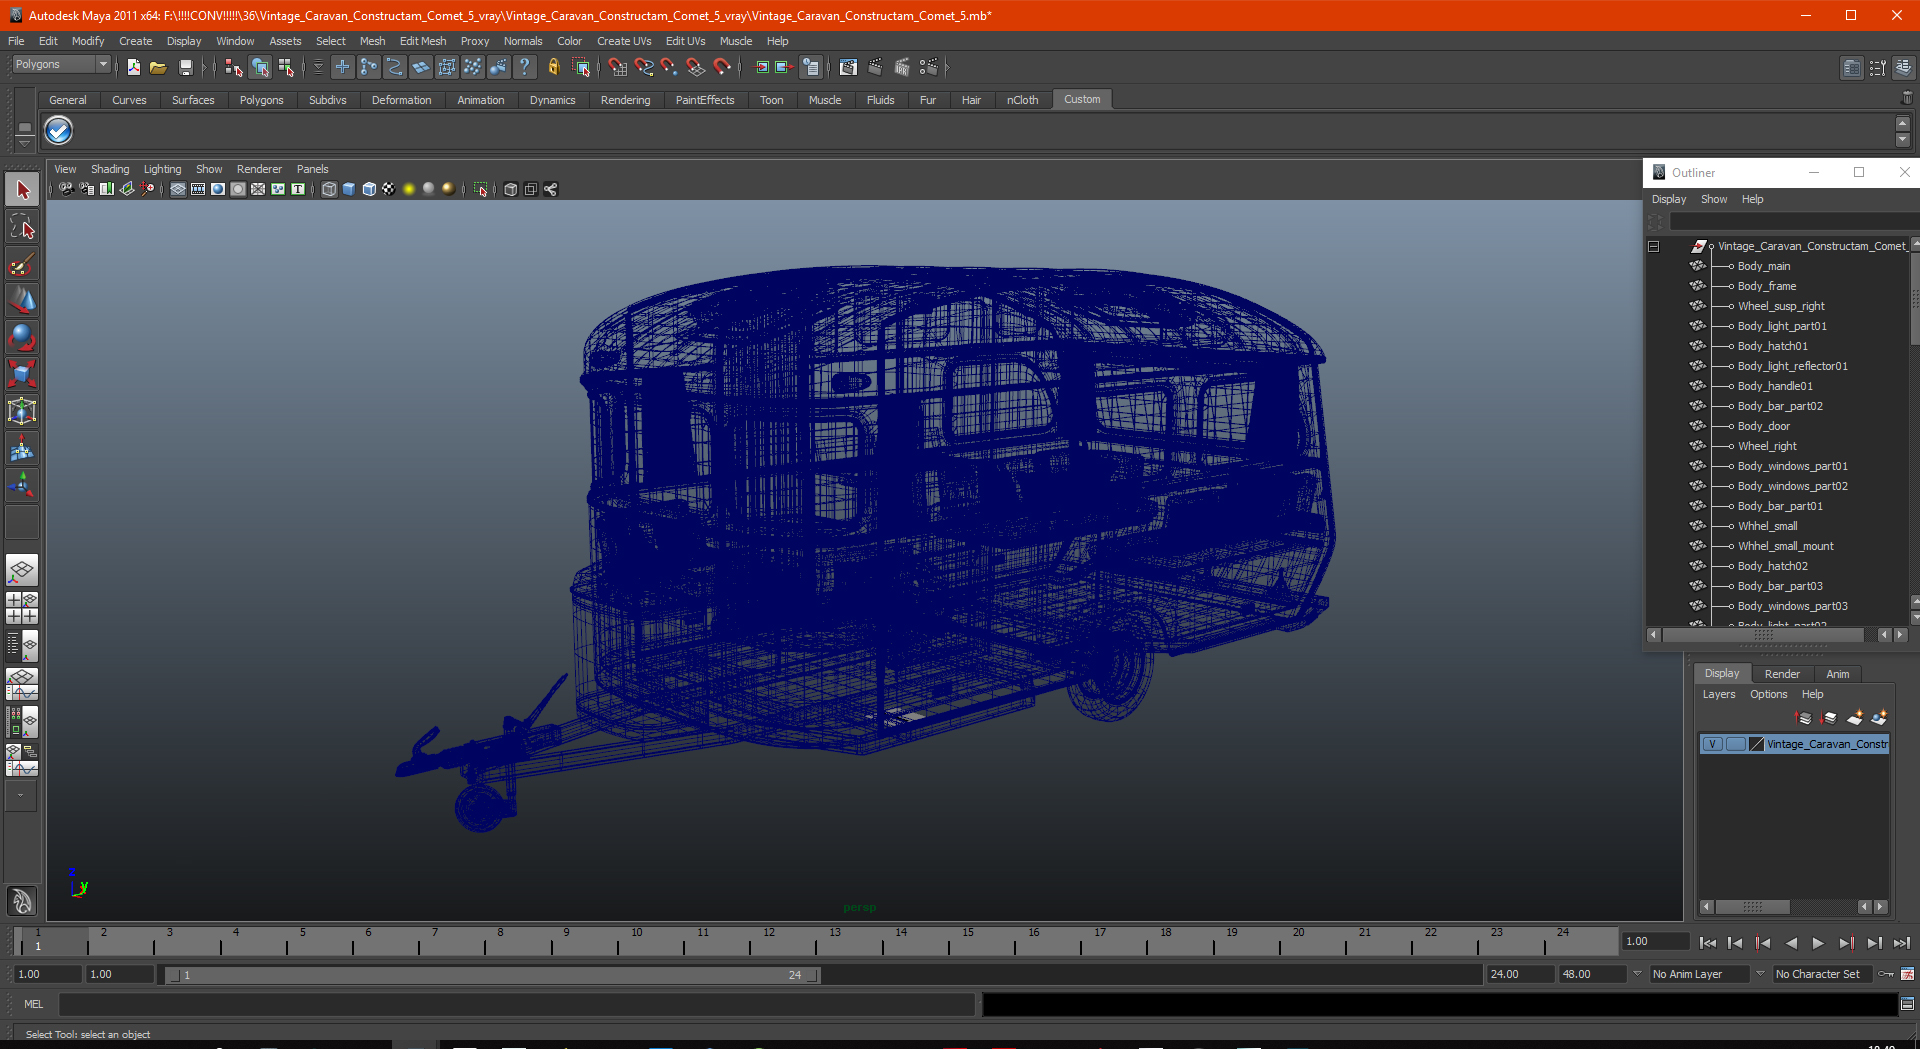Create a new scene file

coord(134,67)
